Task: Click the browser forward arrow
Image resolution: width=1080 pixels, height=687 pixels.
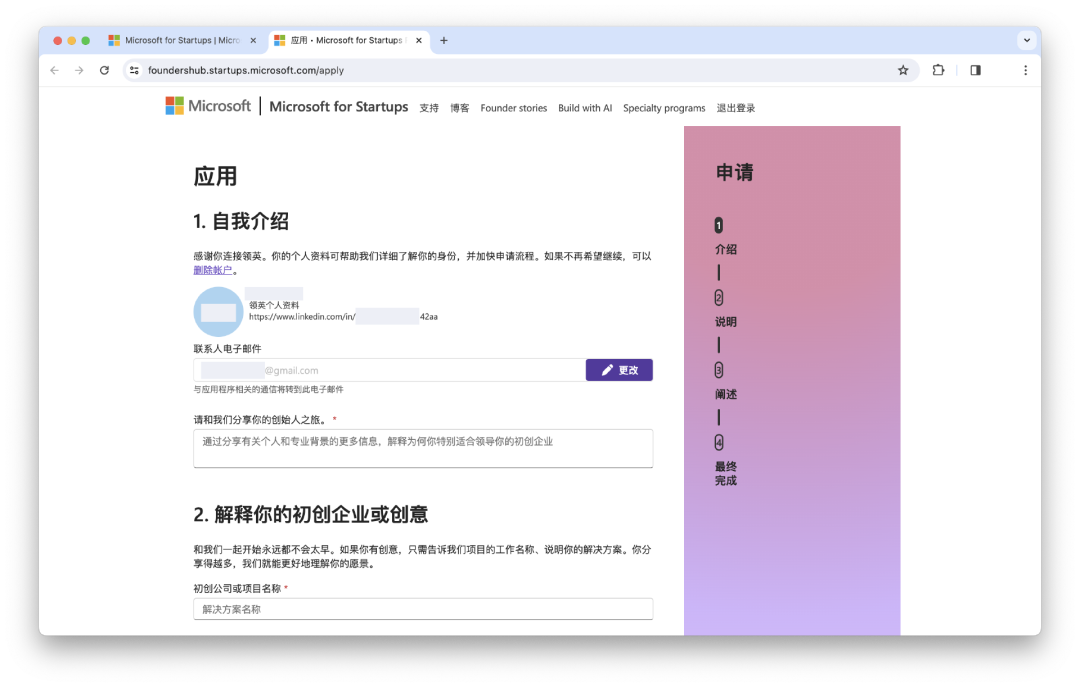Action: (79, 70)
